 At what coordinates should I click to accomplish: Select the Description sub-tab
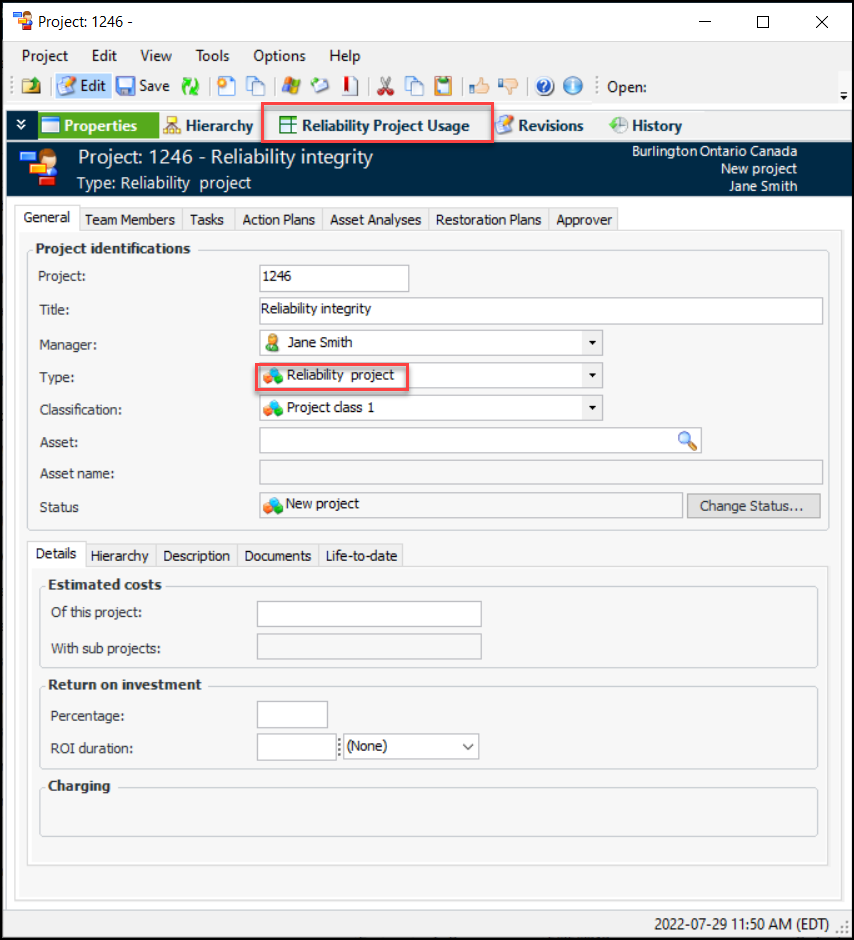[x=197, y=556]
